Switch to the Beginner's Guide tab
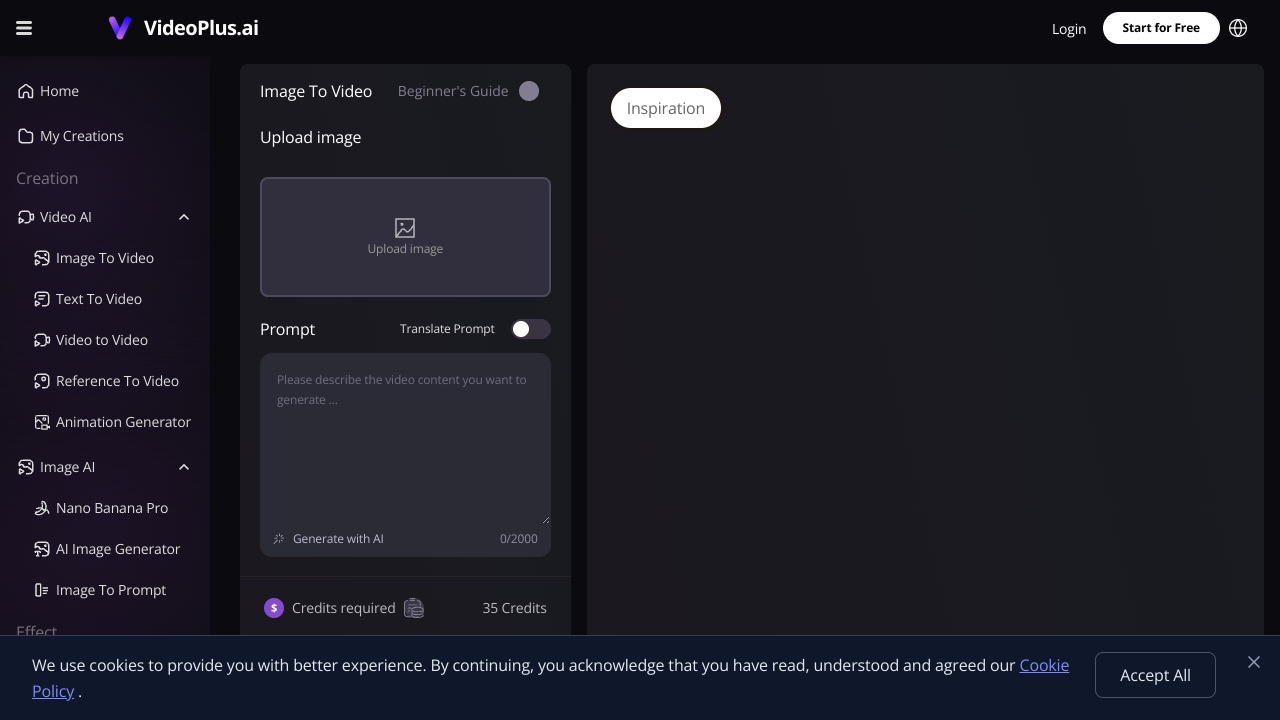The height and width of the screenshot is (720, 1280). [x=453, y=91]
